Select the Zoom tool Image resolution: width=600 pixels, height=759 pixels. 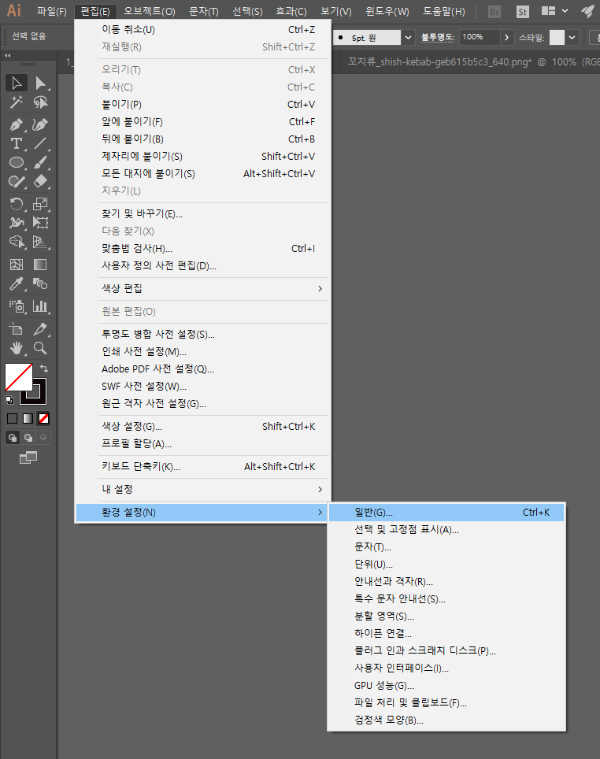(41, 348)
